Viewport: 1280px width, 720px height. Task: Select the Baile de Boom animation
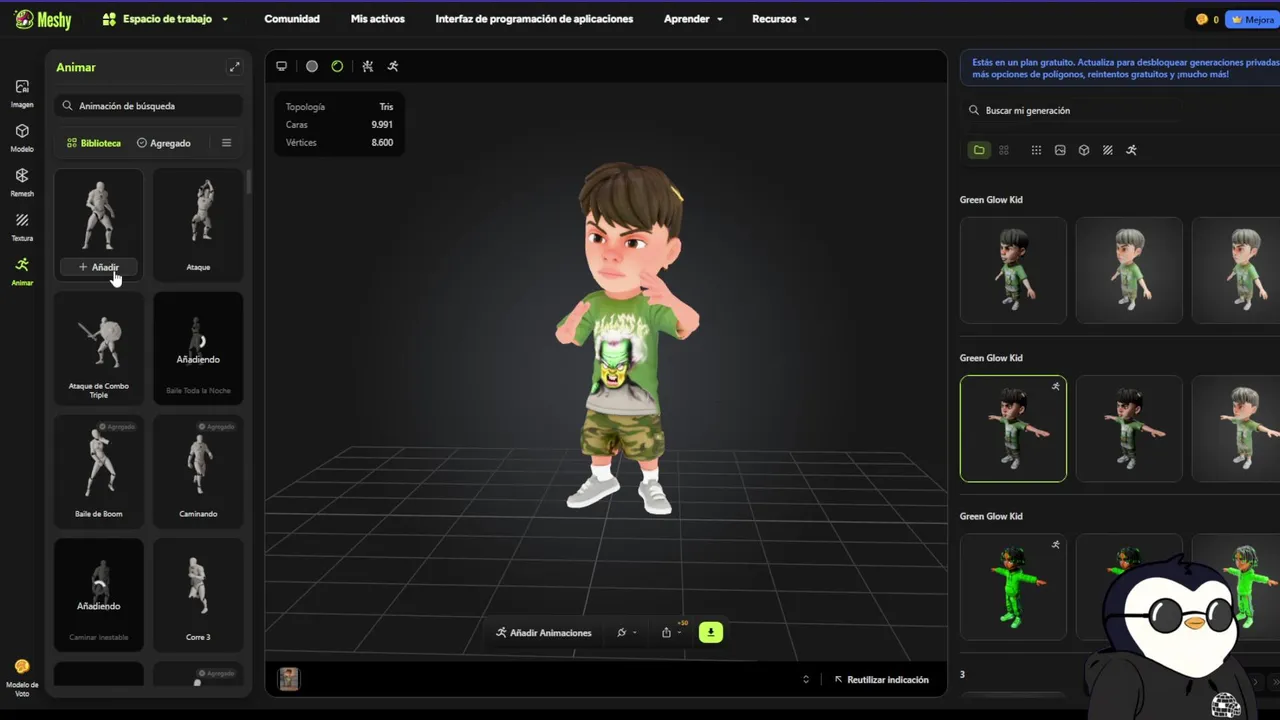pos(98,471)
